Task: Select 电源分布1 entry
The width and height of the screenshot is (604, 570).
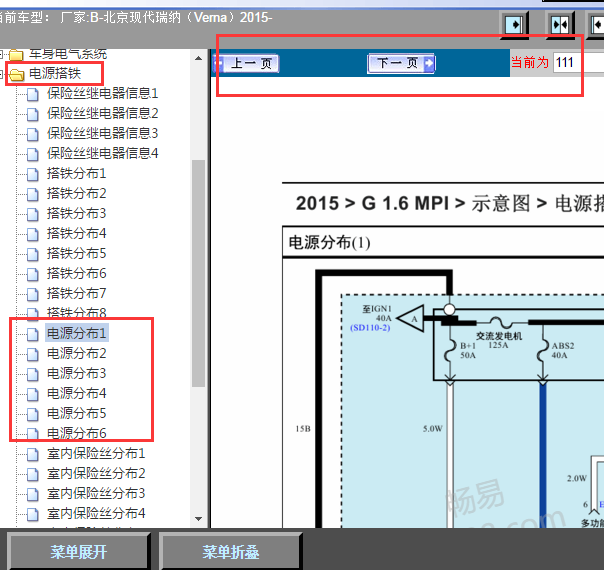Action: click(76, 334)
